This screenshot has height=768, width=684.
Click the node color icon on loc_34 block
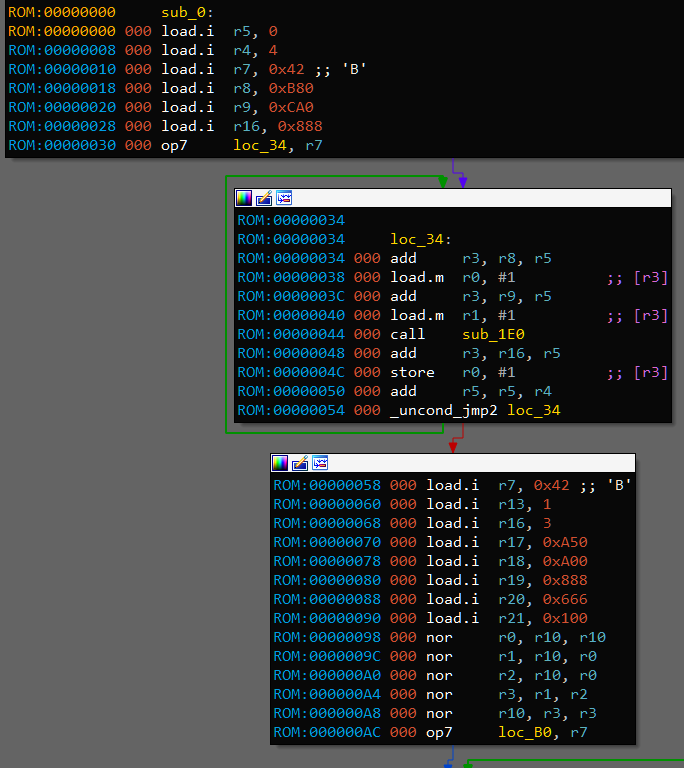tap(244, 198)
